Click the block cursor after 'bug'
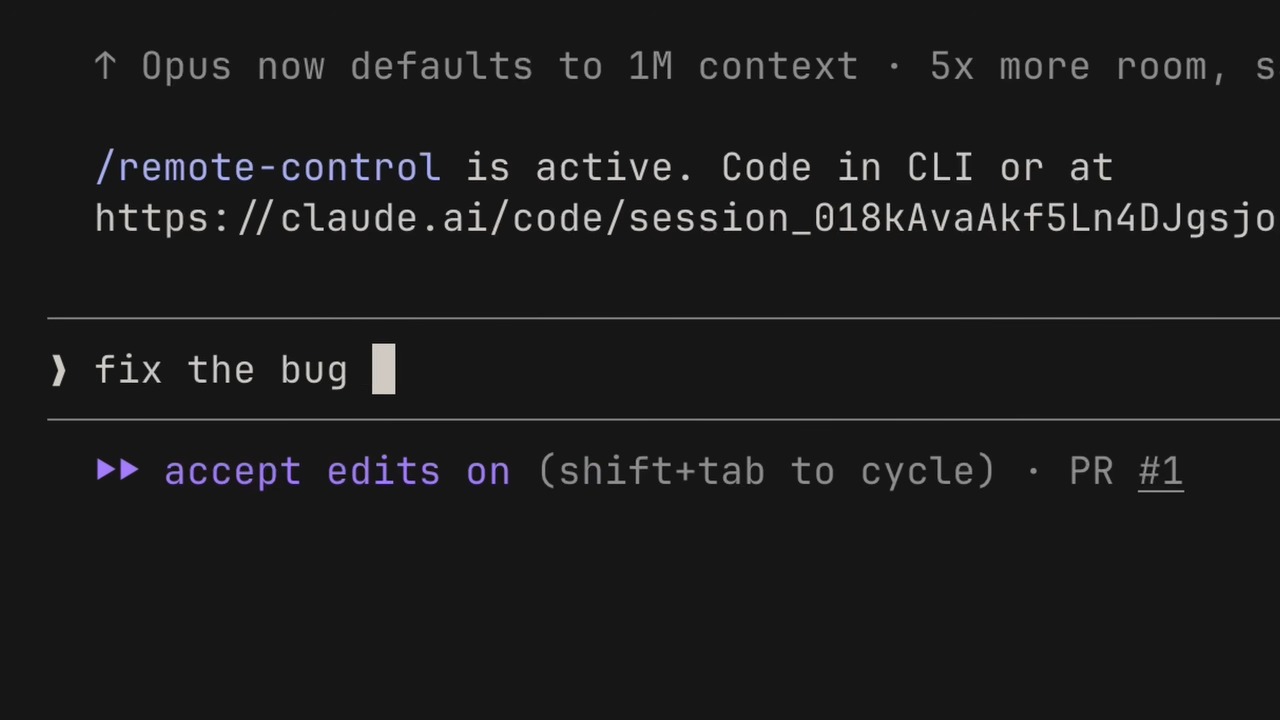The width and height of the screenshot is (1280, 720). (383, 370)
